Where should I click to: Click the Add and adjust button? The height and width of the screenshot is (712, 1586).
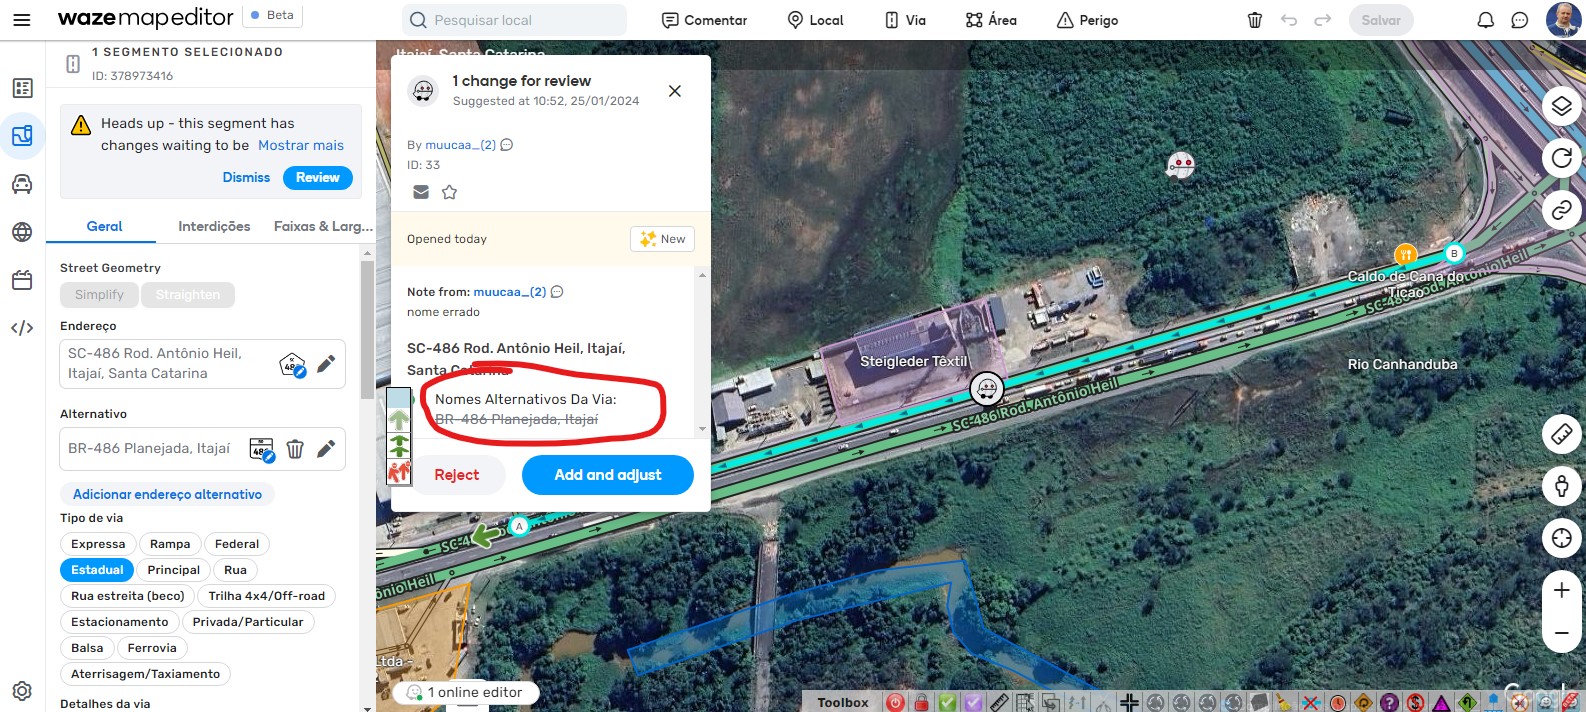pos(608,475)
